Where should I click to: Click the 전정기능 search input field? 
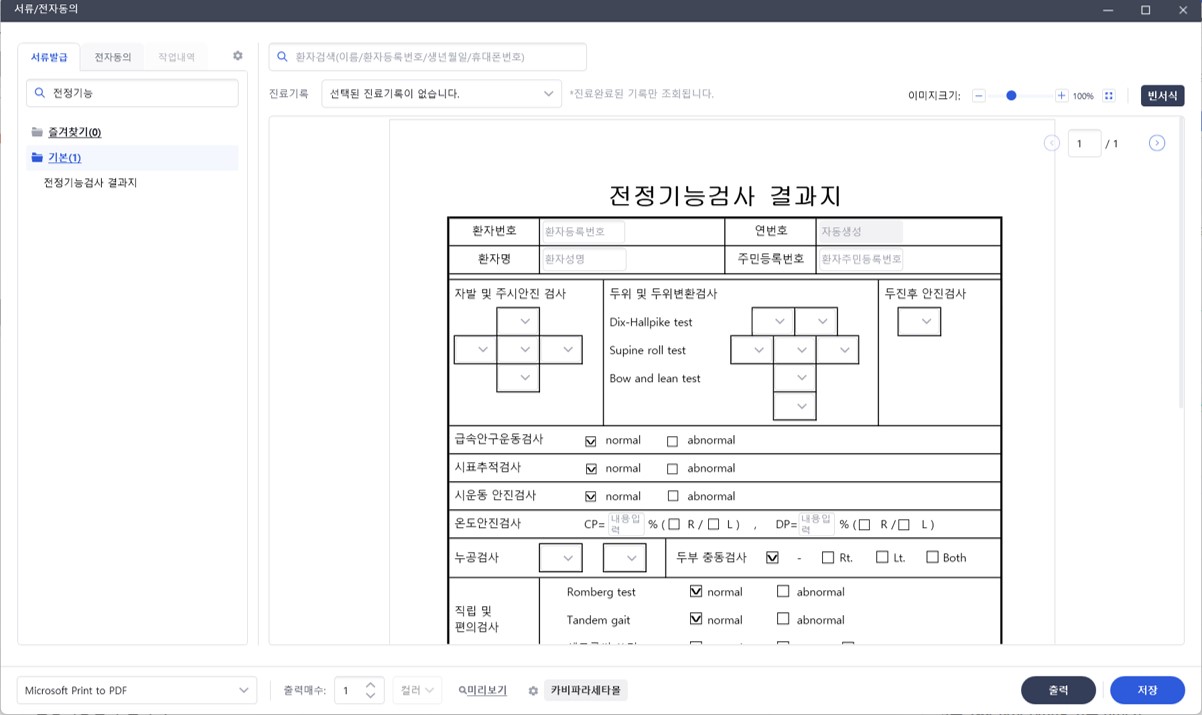pos(132,92)
